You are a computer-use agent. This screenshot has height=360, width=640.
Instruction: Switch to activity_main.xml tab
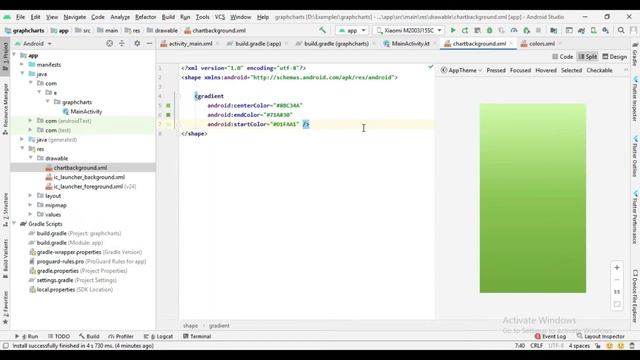(x=190, y=44)
